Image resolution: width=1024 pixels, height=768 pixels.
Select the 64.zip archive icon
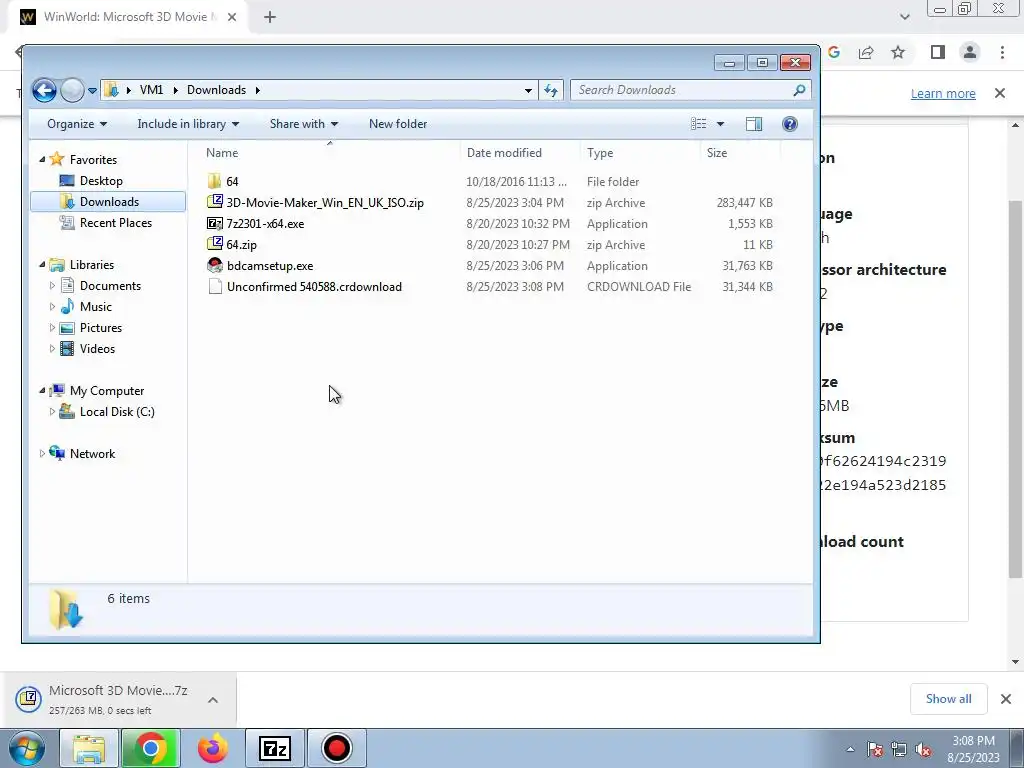pos(214,244)
